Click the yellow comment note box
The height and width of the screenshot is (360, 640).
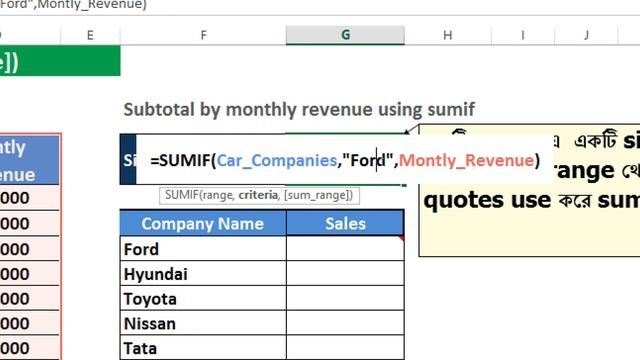[529, 220]
